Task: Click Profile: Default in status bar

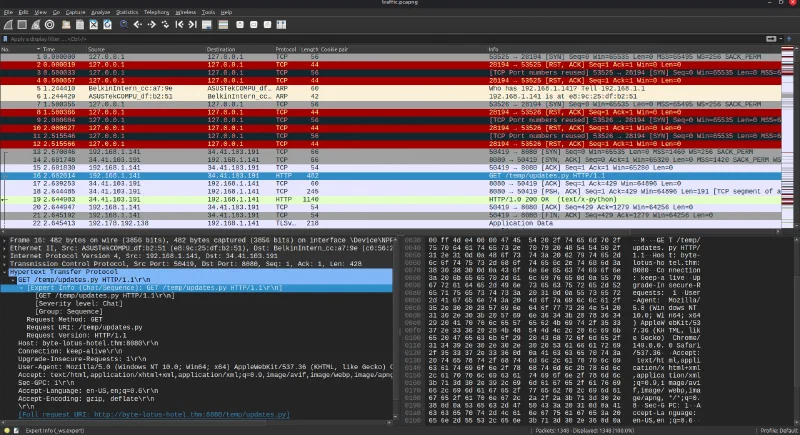Action: click(x=778, y=430)
